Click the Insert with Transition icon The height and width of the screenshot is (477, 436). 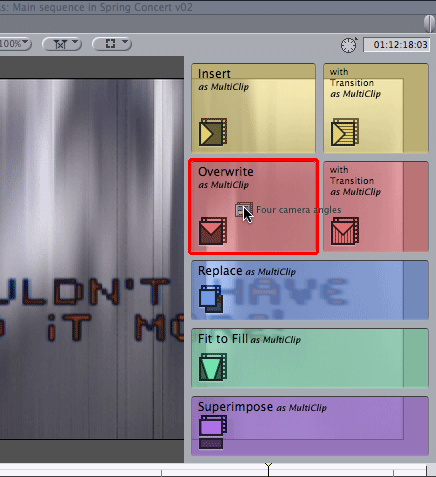coord(345,132)
